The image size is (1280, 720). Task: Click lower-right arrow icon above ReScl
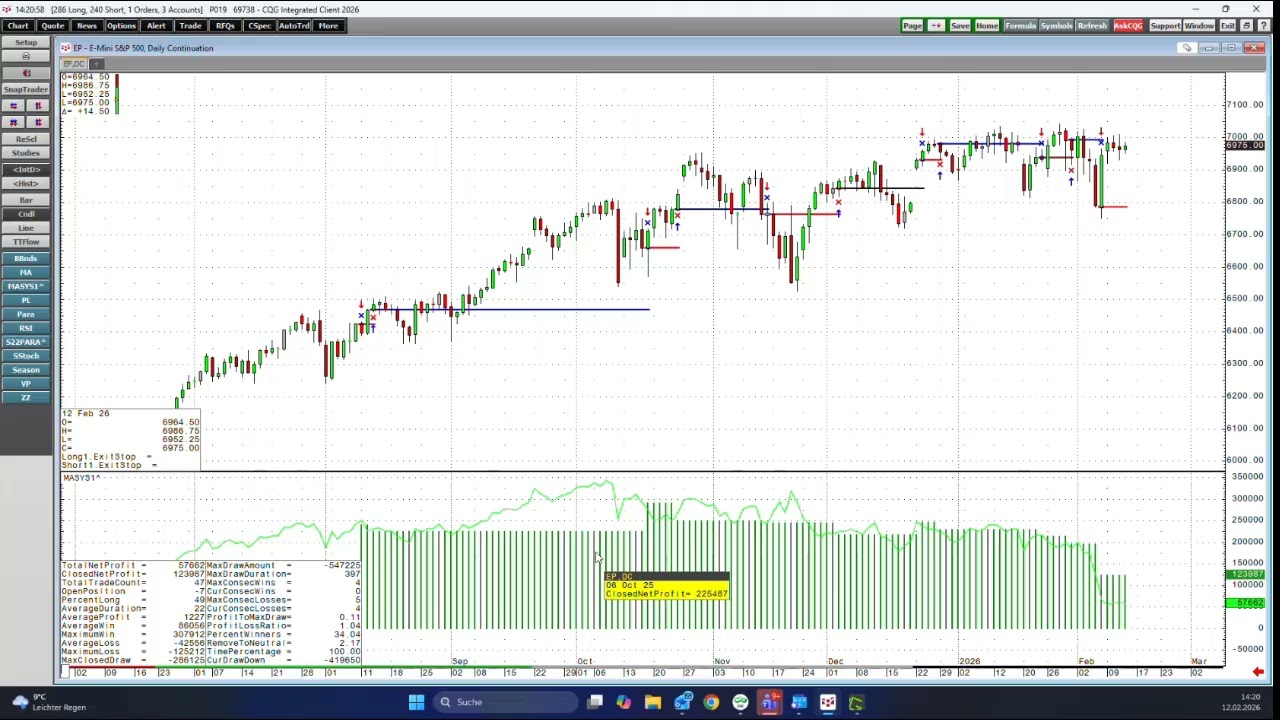pyautogui.click(x=38, y=122)
